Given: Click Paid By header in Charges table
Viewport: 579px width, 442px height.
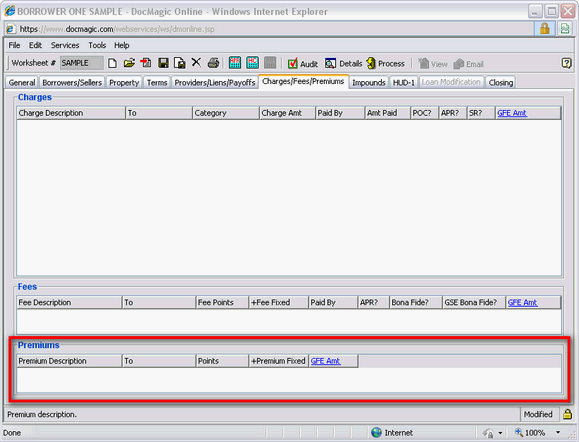Looking at the screenshot, I should pos(340,113).
